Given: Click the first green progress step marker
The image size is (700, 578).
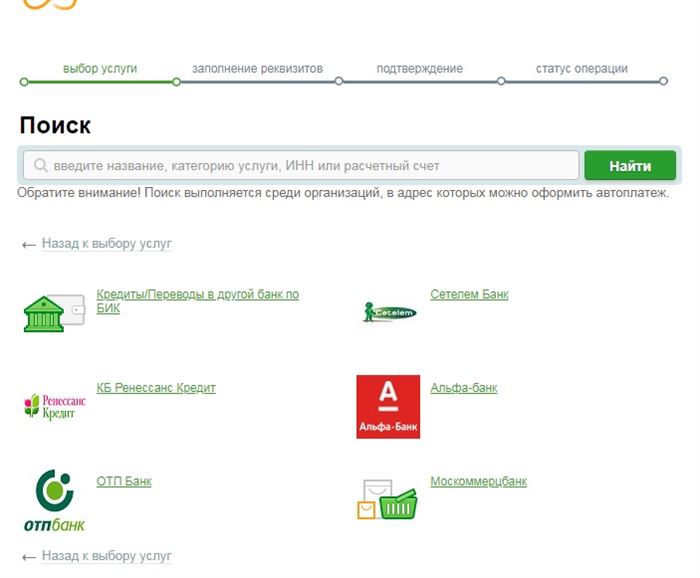Looking at the screenshot, I should pyautogui.click(x=24, y=82).
